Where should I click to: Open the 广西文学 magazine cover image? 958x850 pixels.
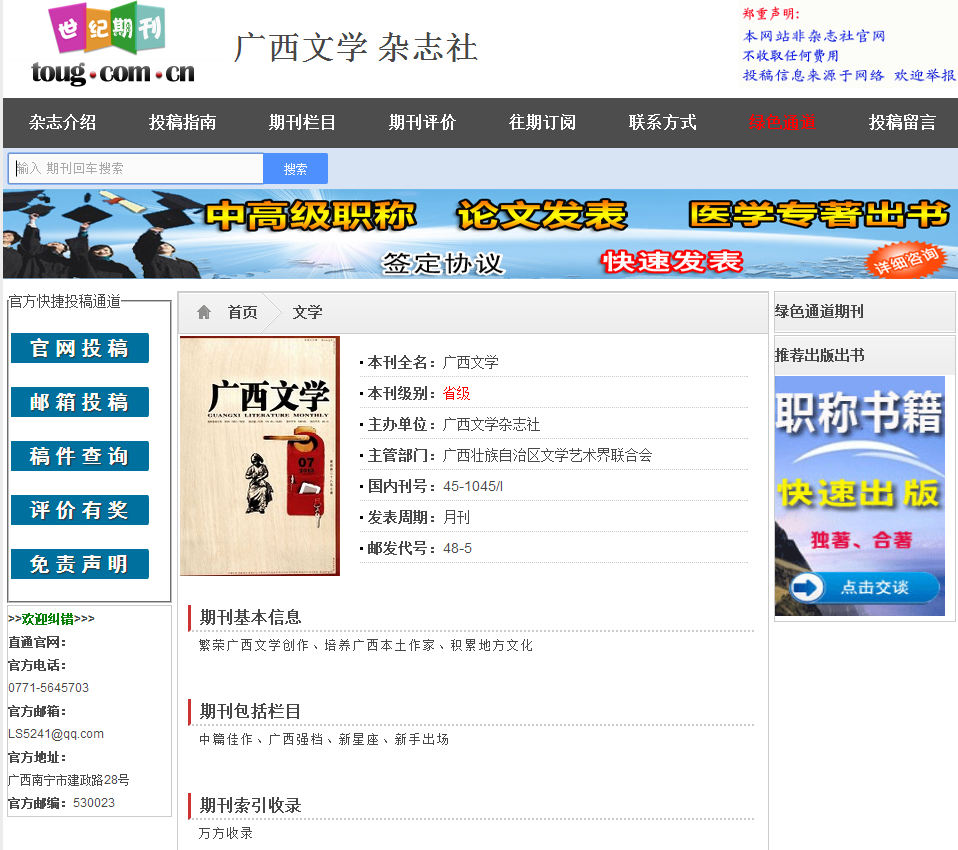point(260,456)
